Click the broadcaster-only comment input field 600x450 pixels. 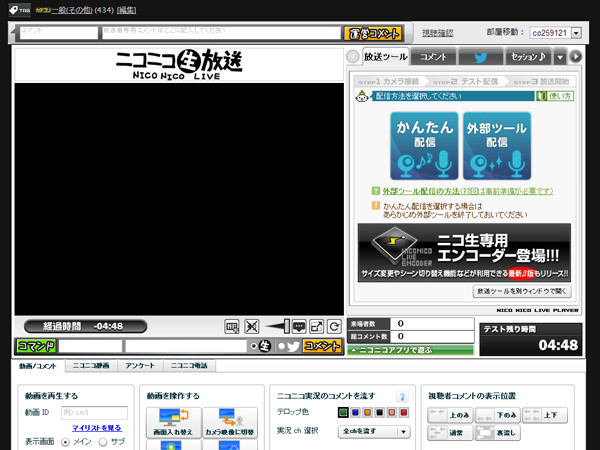221,33
